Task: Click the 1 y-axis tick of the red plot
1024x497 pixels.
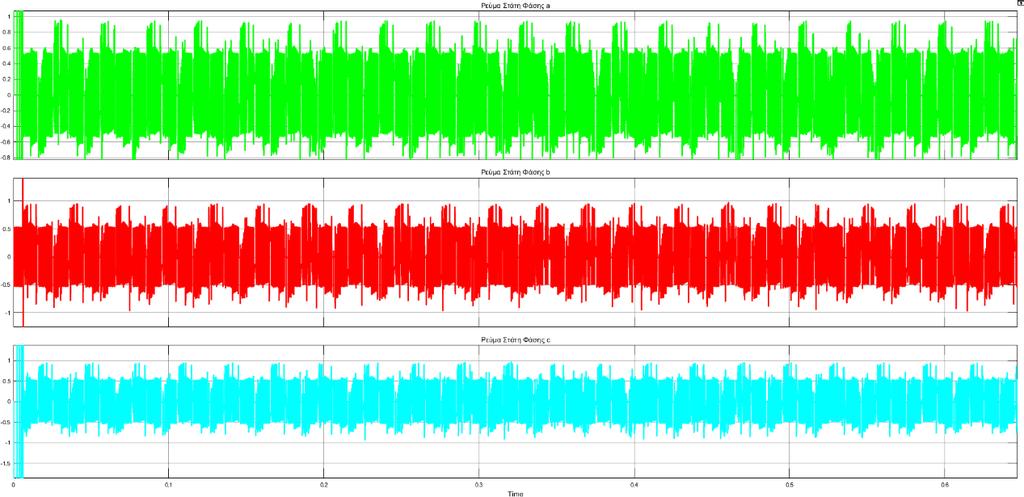Action: tap(9, 200)
